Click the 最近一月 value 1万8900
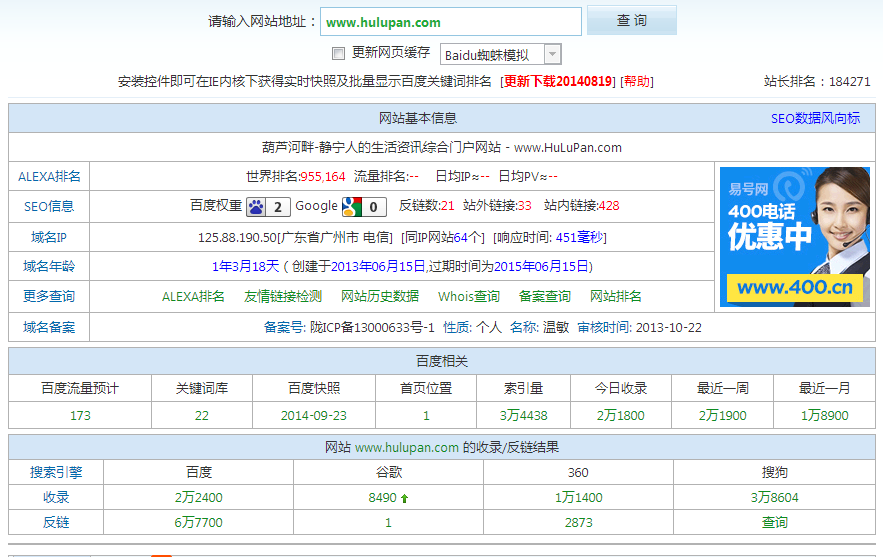This screenshot has height=557, width=883. pyautogui.click(x=824, y=416)
